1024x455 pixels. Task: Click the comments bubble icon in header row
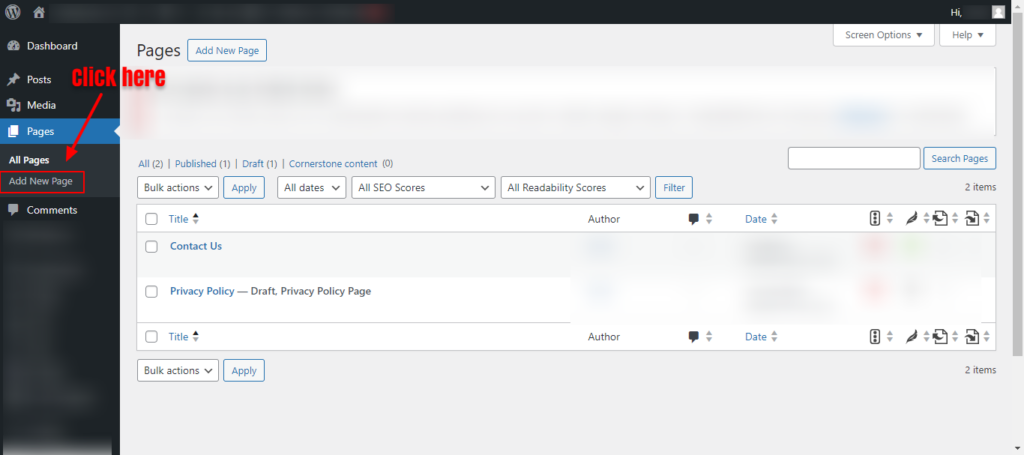pyautogui.click(x=694, y=219)
